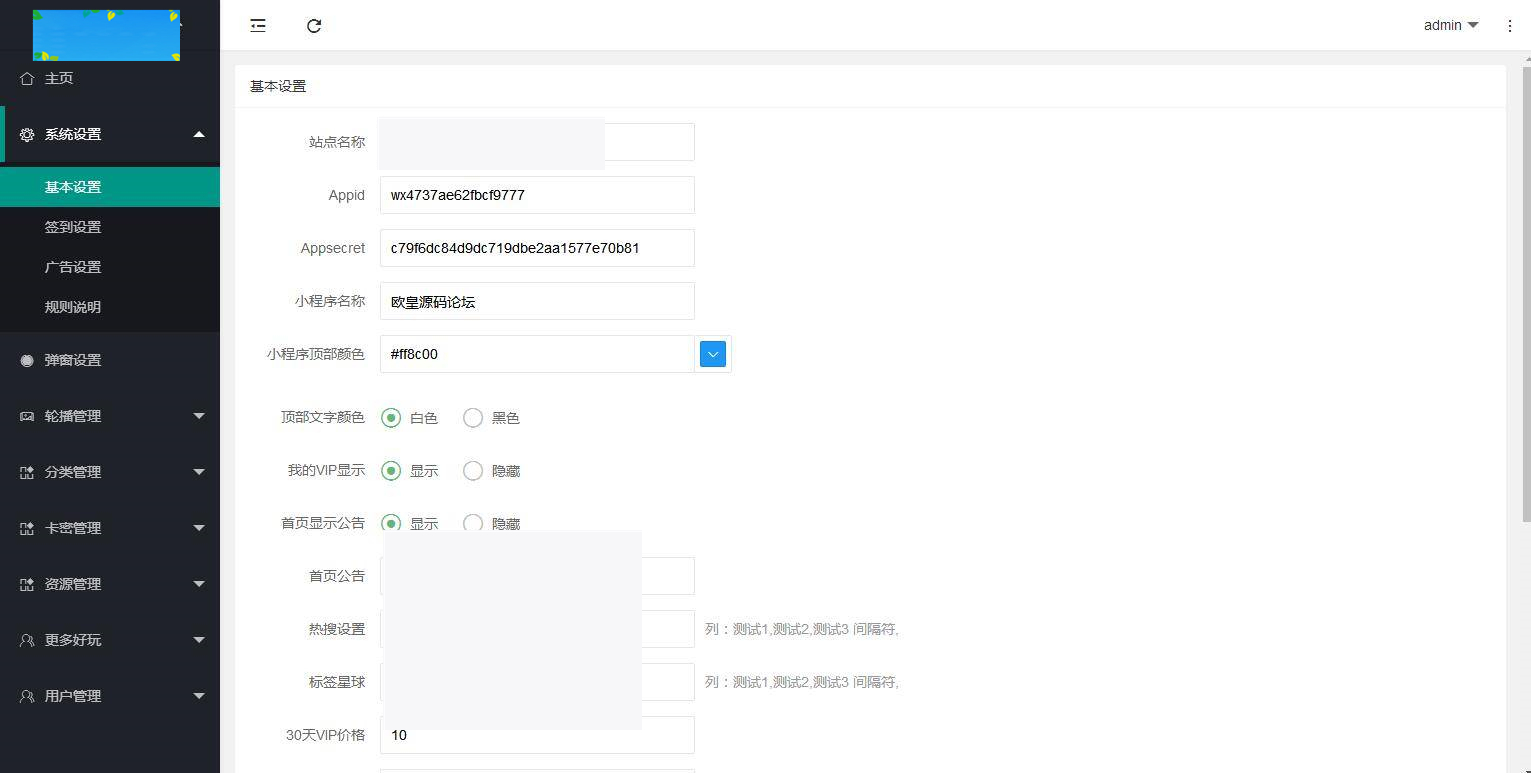The image size is (1531, 773).
Task: Switch to 签到设置 in the sidebar
Action: click(x=71, y=227)
